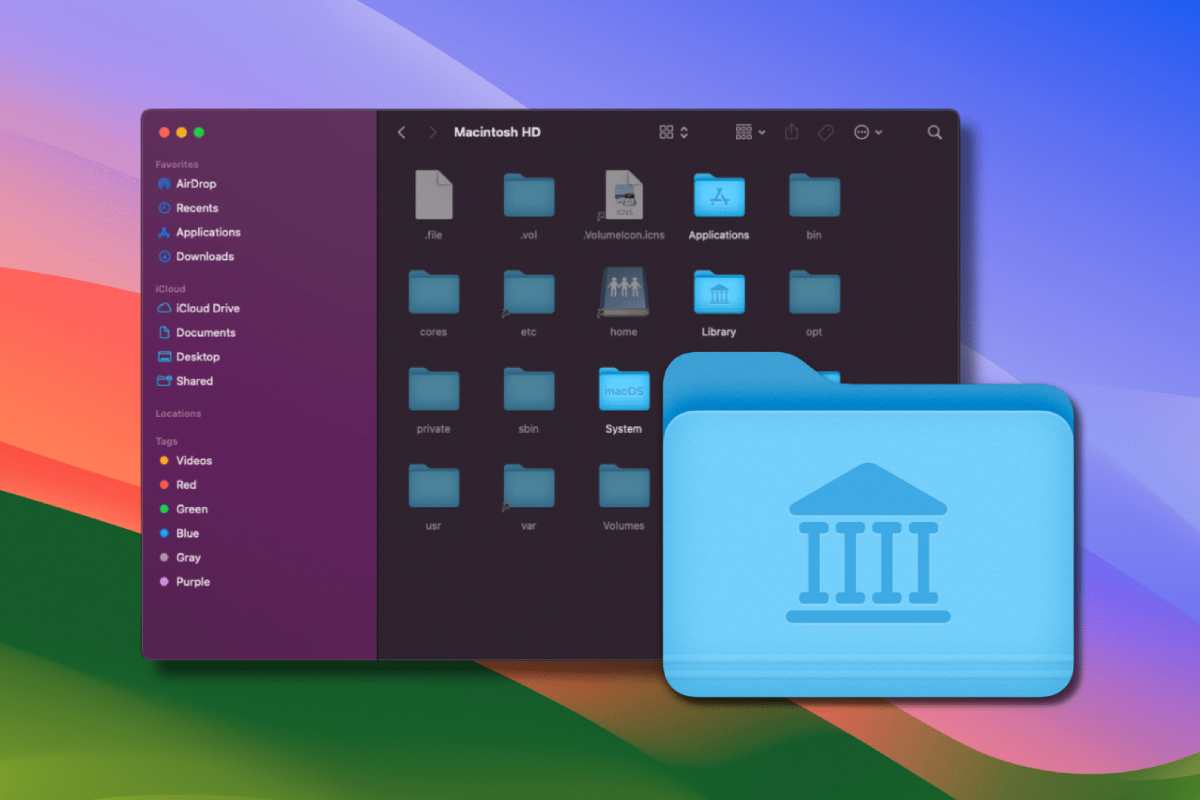Image resolution: width=1200 pixels, height=800 pixels.
Task: Select the .VolumeIcon.icns file
Action: click(623, 196)
